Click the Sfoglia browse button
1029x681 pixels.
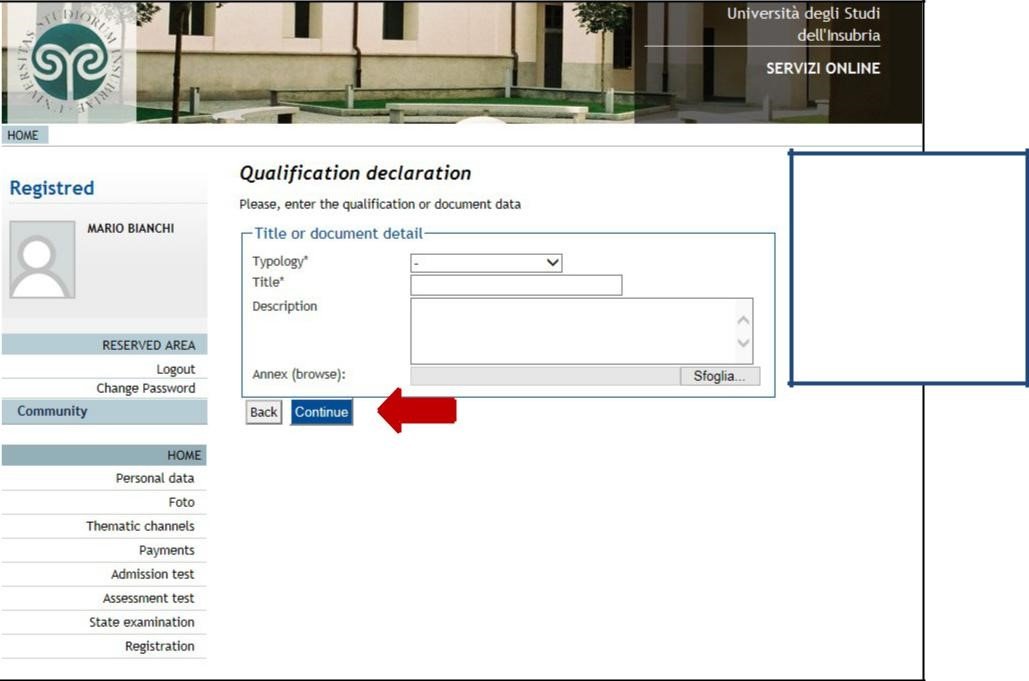720,376
